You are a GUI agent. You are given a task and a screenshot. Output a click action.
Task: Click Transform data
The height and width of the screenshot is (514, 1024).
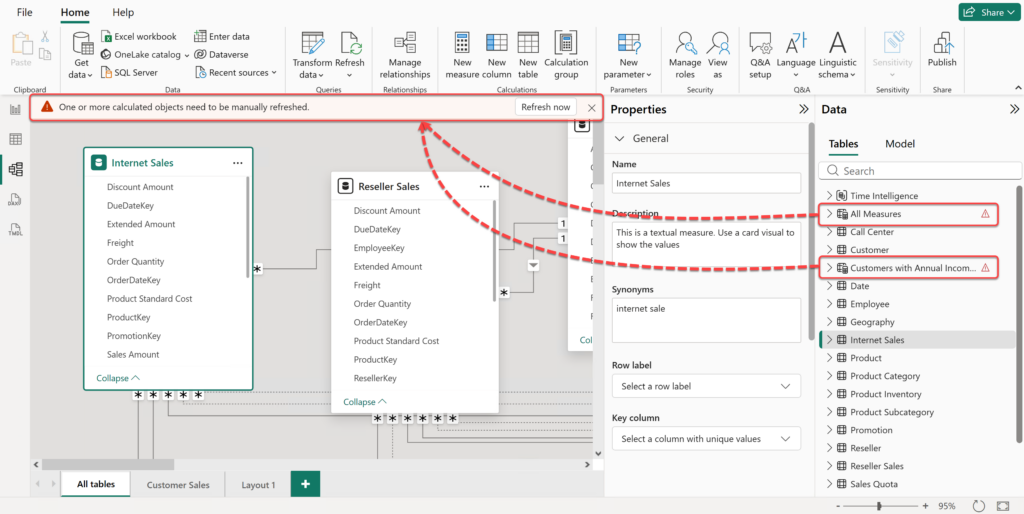click(312, 56)
